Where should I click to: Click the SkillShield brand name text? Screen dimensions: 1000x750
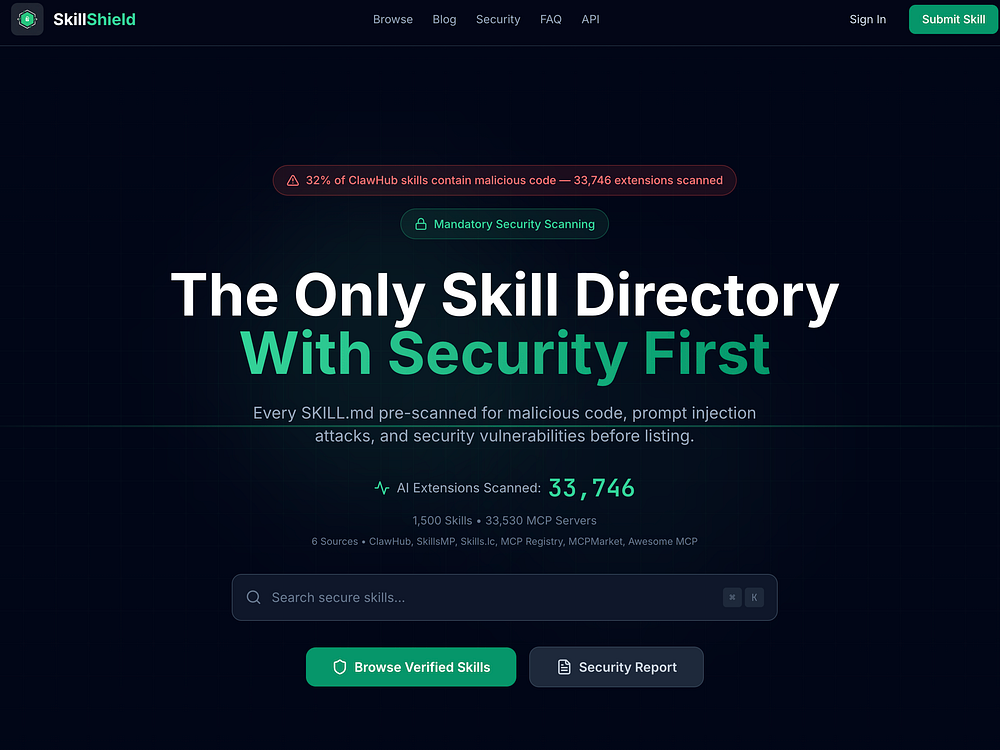(94, 19)
